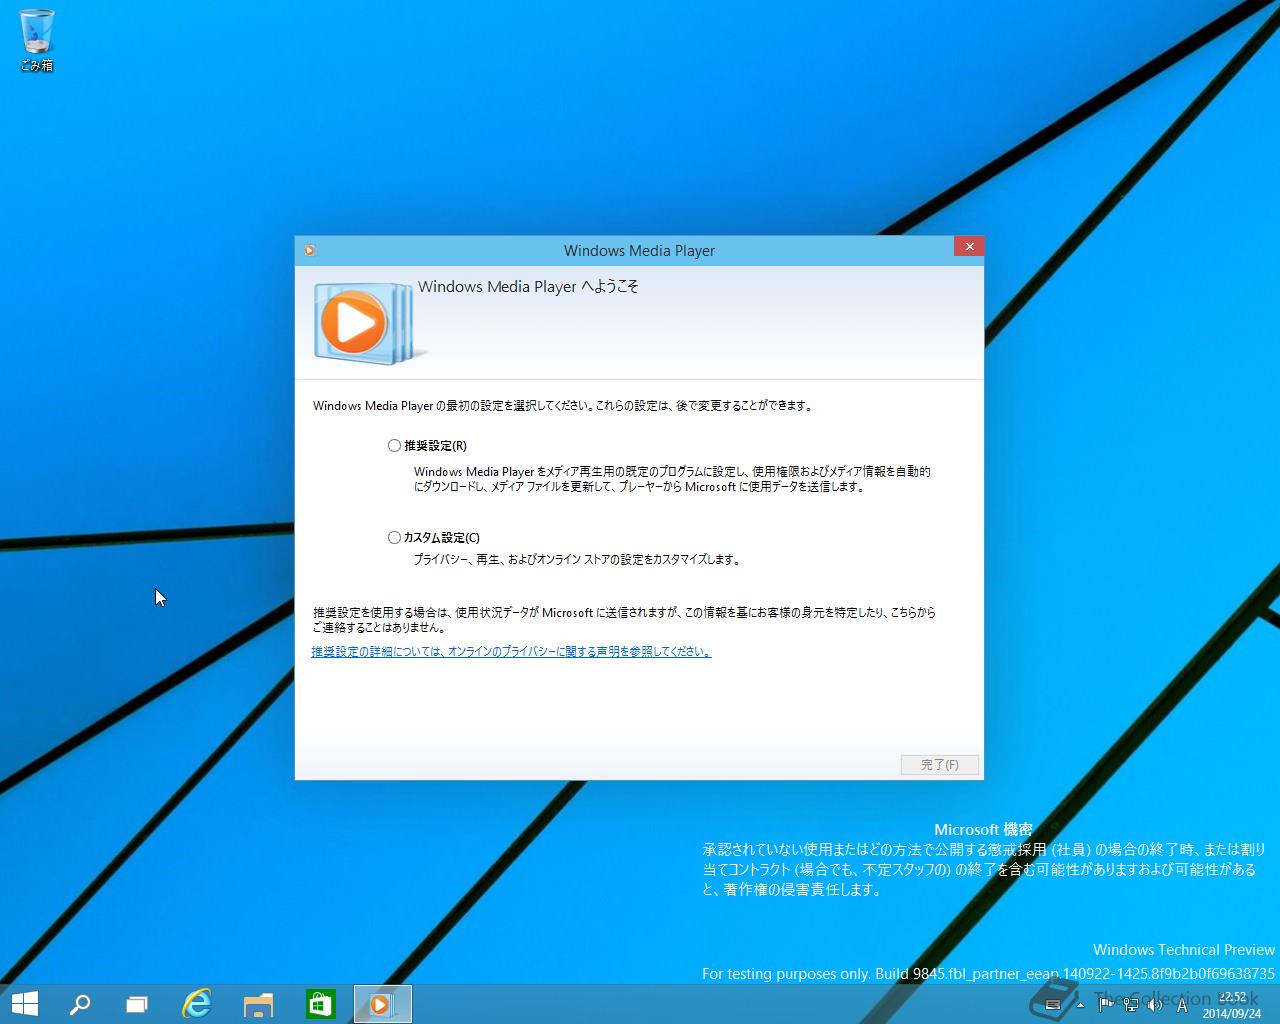Click the 完了(F) finish button

tap(939, 765)
